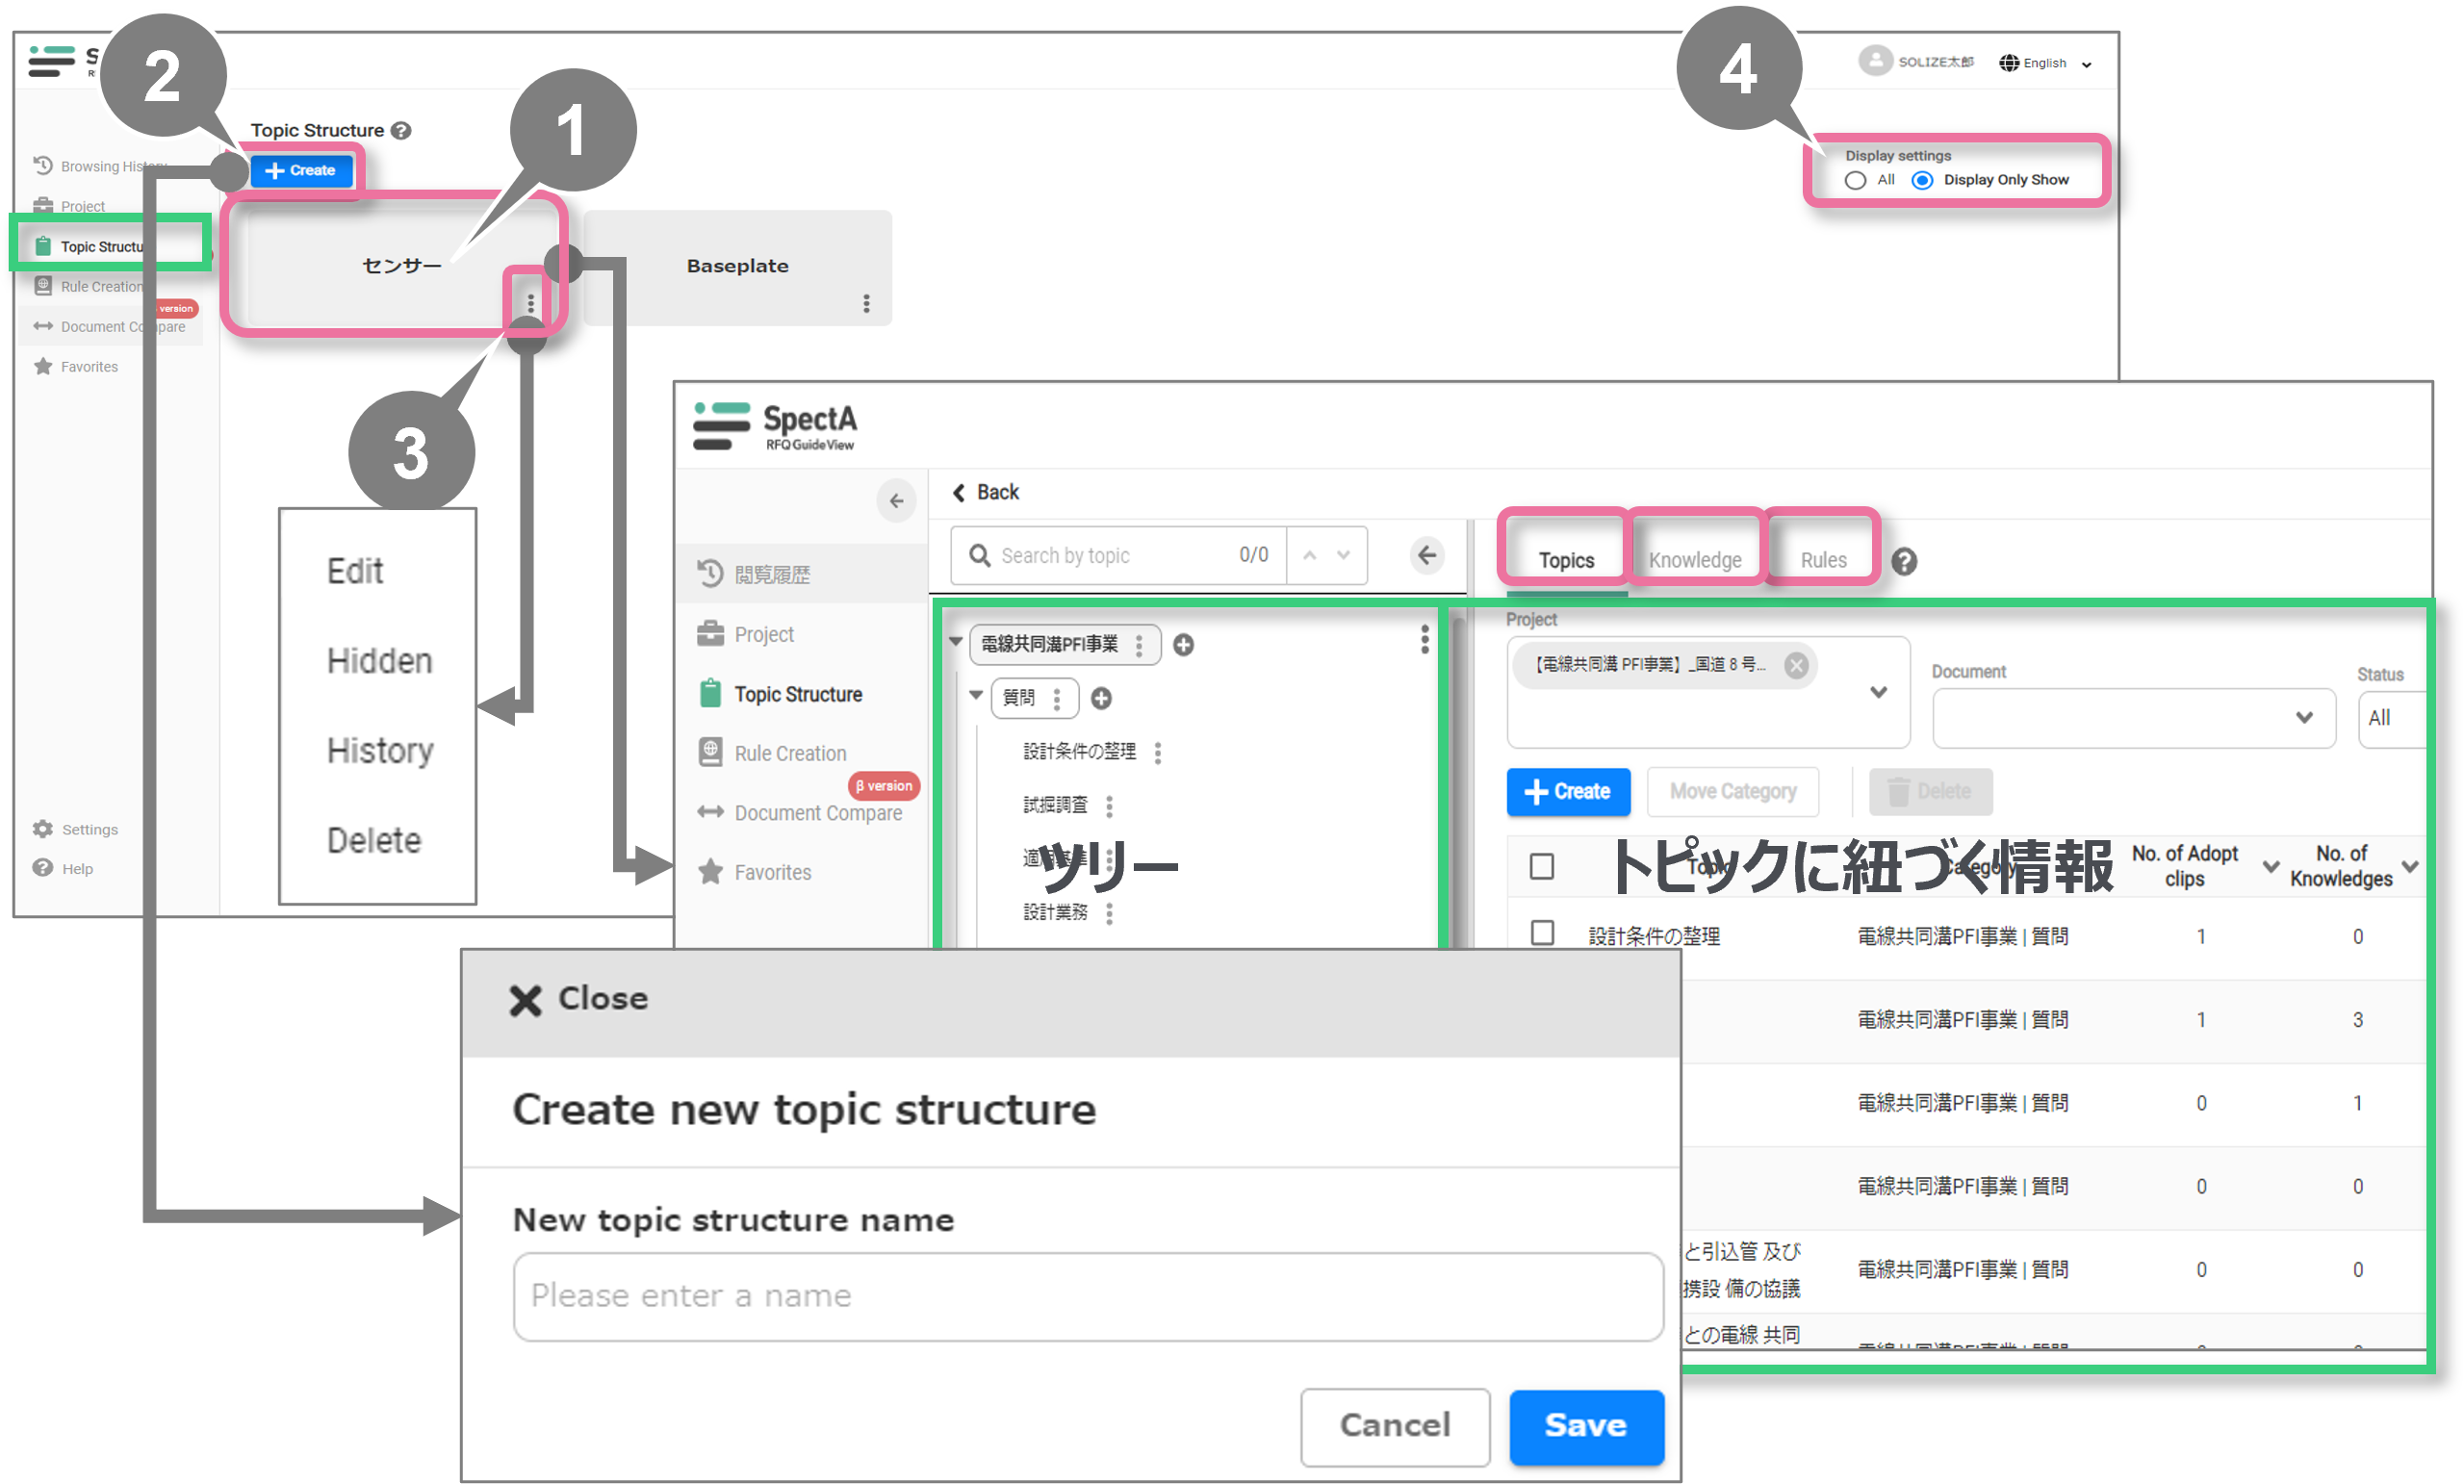Click the left-arrow sidebar collapse icon
The width and height of the screenshot is (2464, 1484).
(896, 501)
